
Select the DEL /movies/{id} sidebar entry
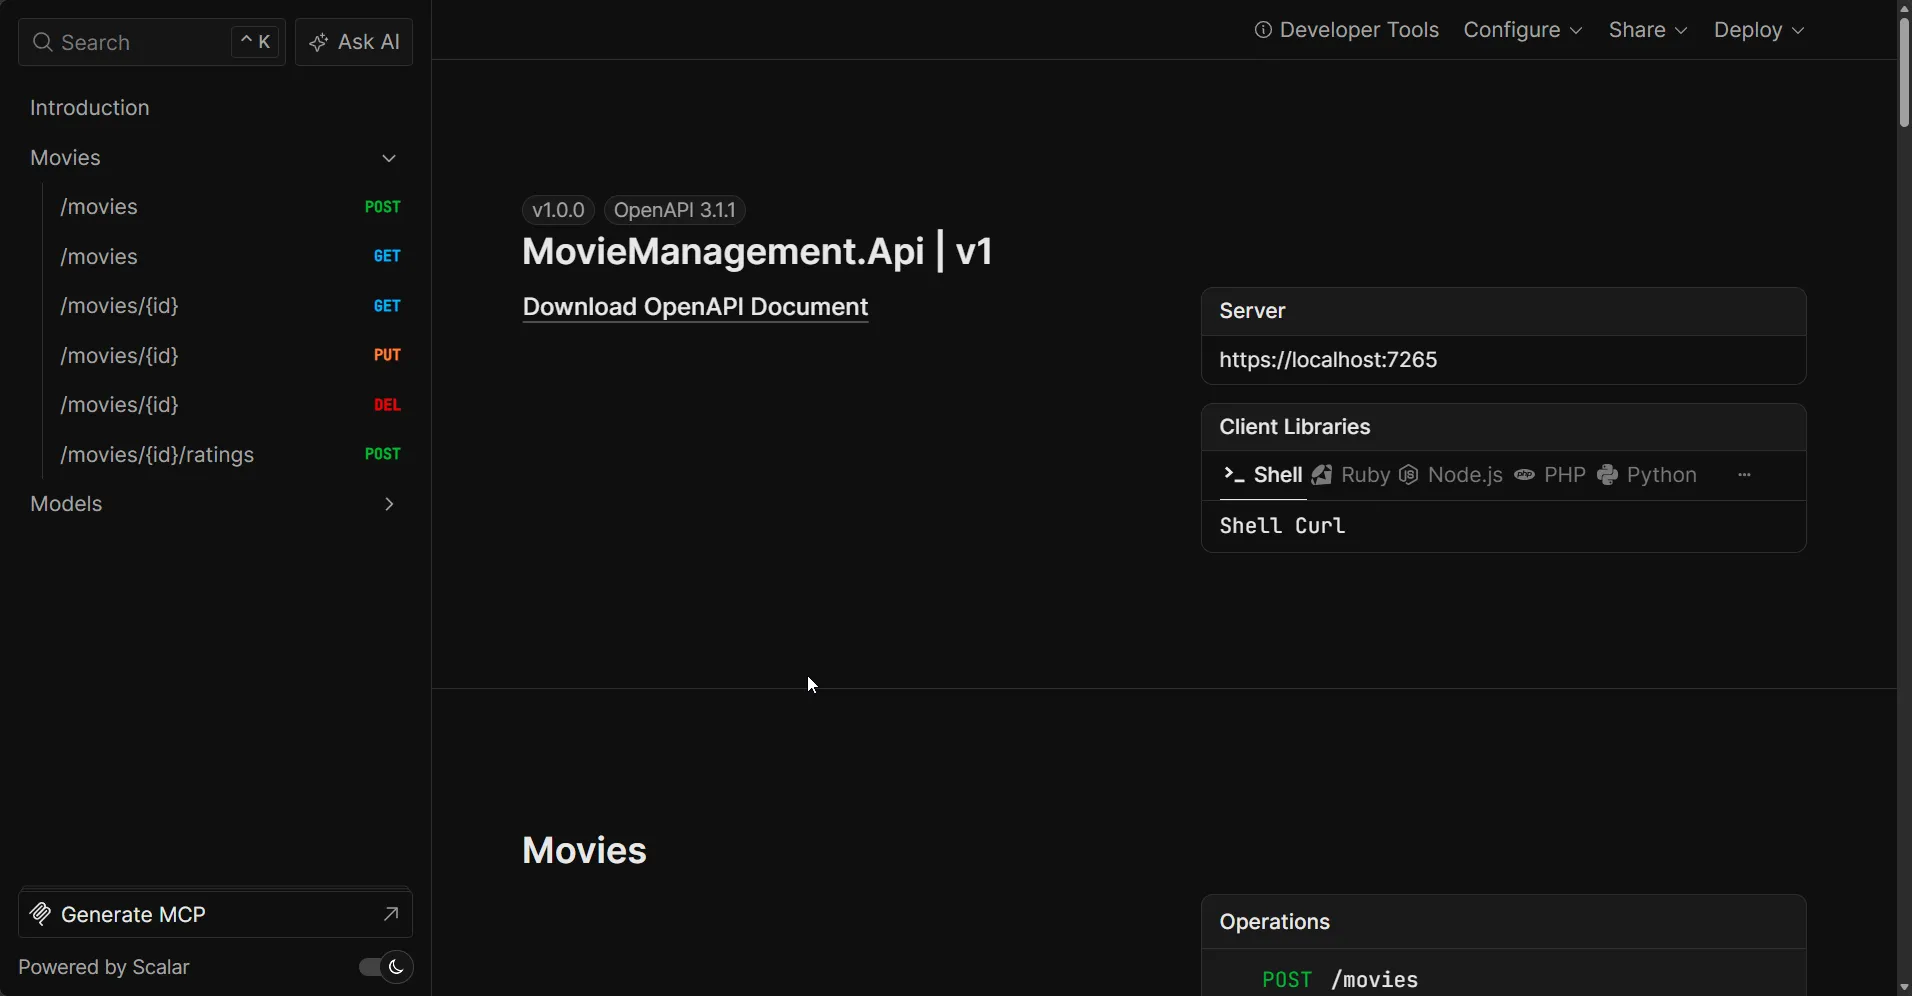(230, 405)
